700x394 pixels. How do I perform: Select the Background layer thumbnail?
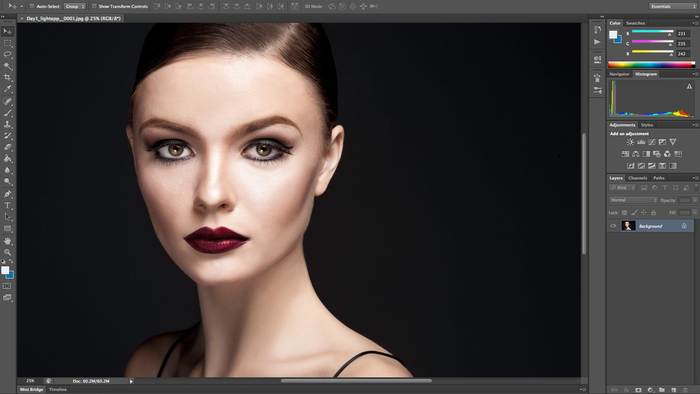pos(628,226)
